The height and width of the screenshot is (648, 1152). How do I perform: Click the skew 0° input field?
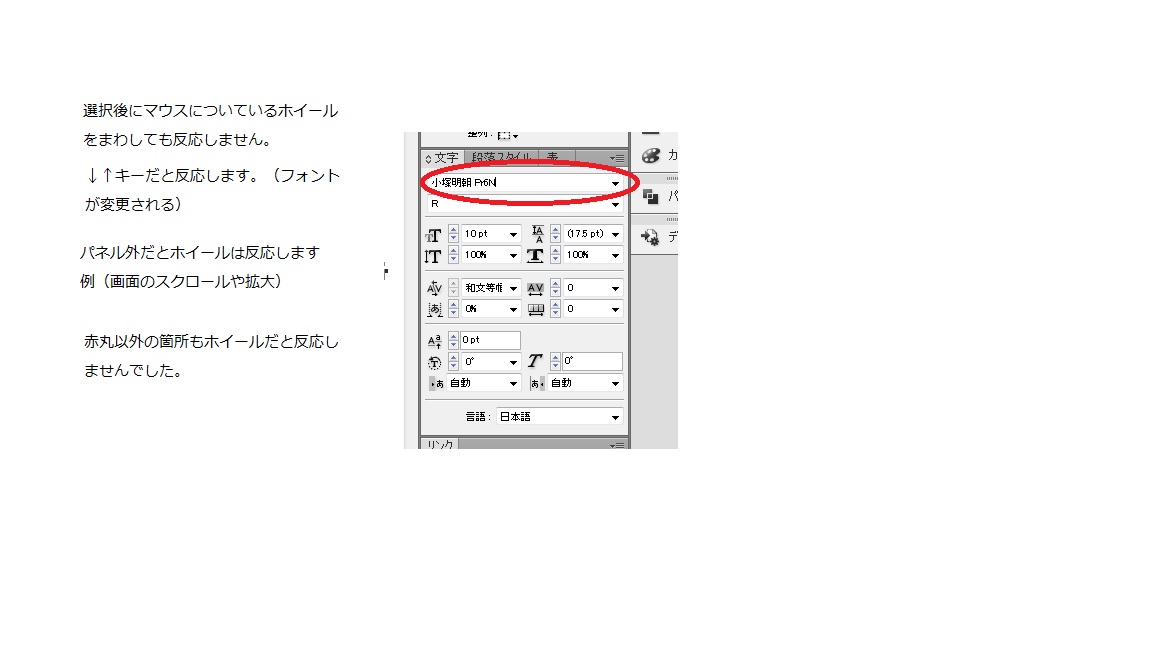592,361
